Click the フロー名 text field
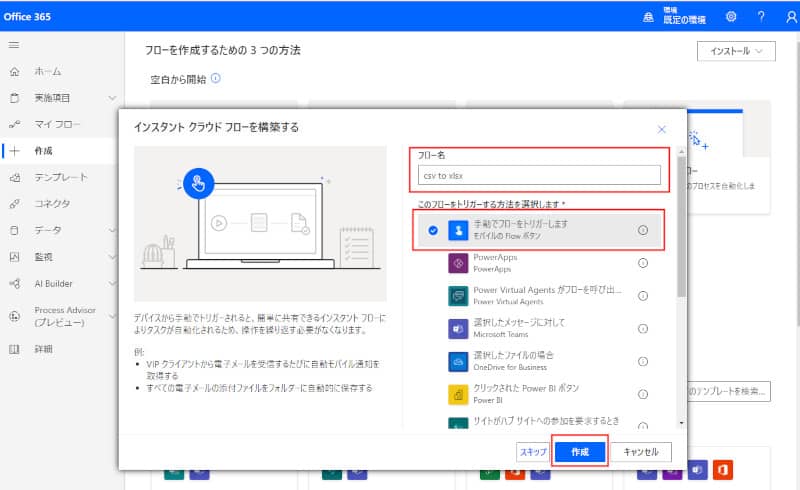800x490 pixels. click(x=539, y=176)
